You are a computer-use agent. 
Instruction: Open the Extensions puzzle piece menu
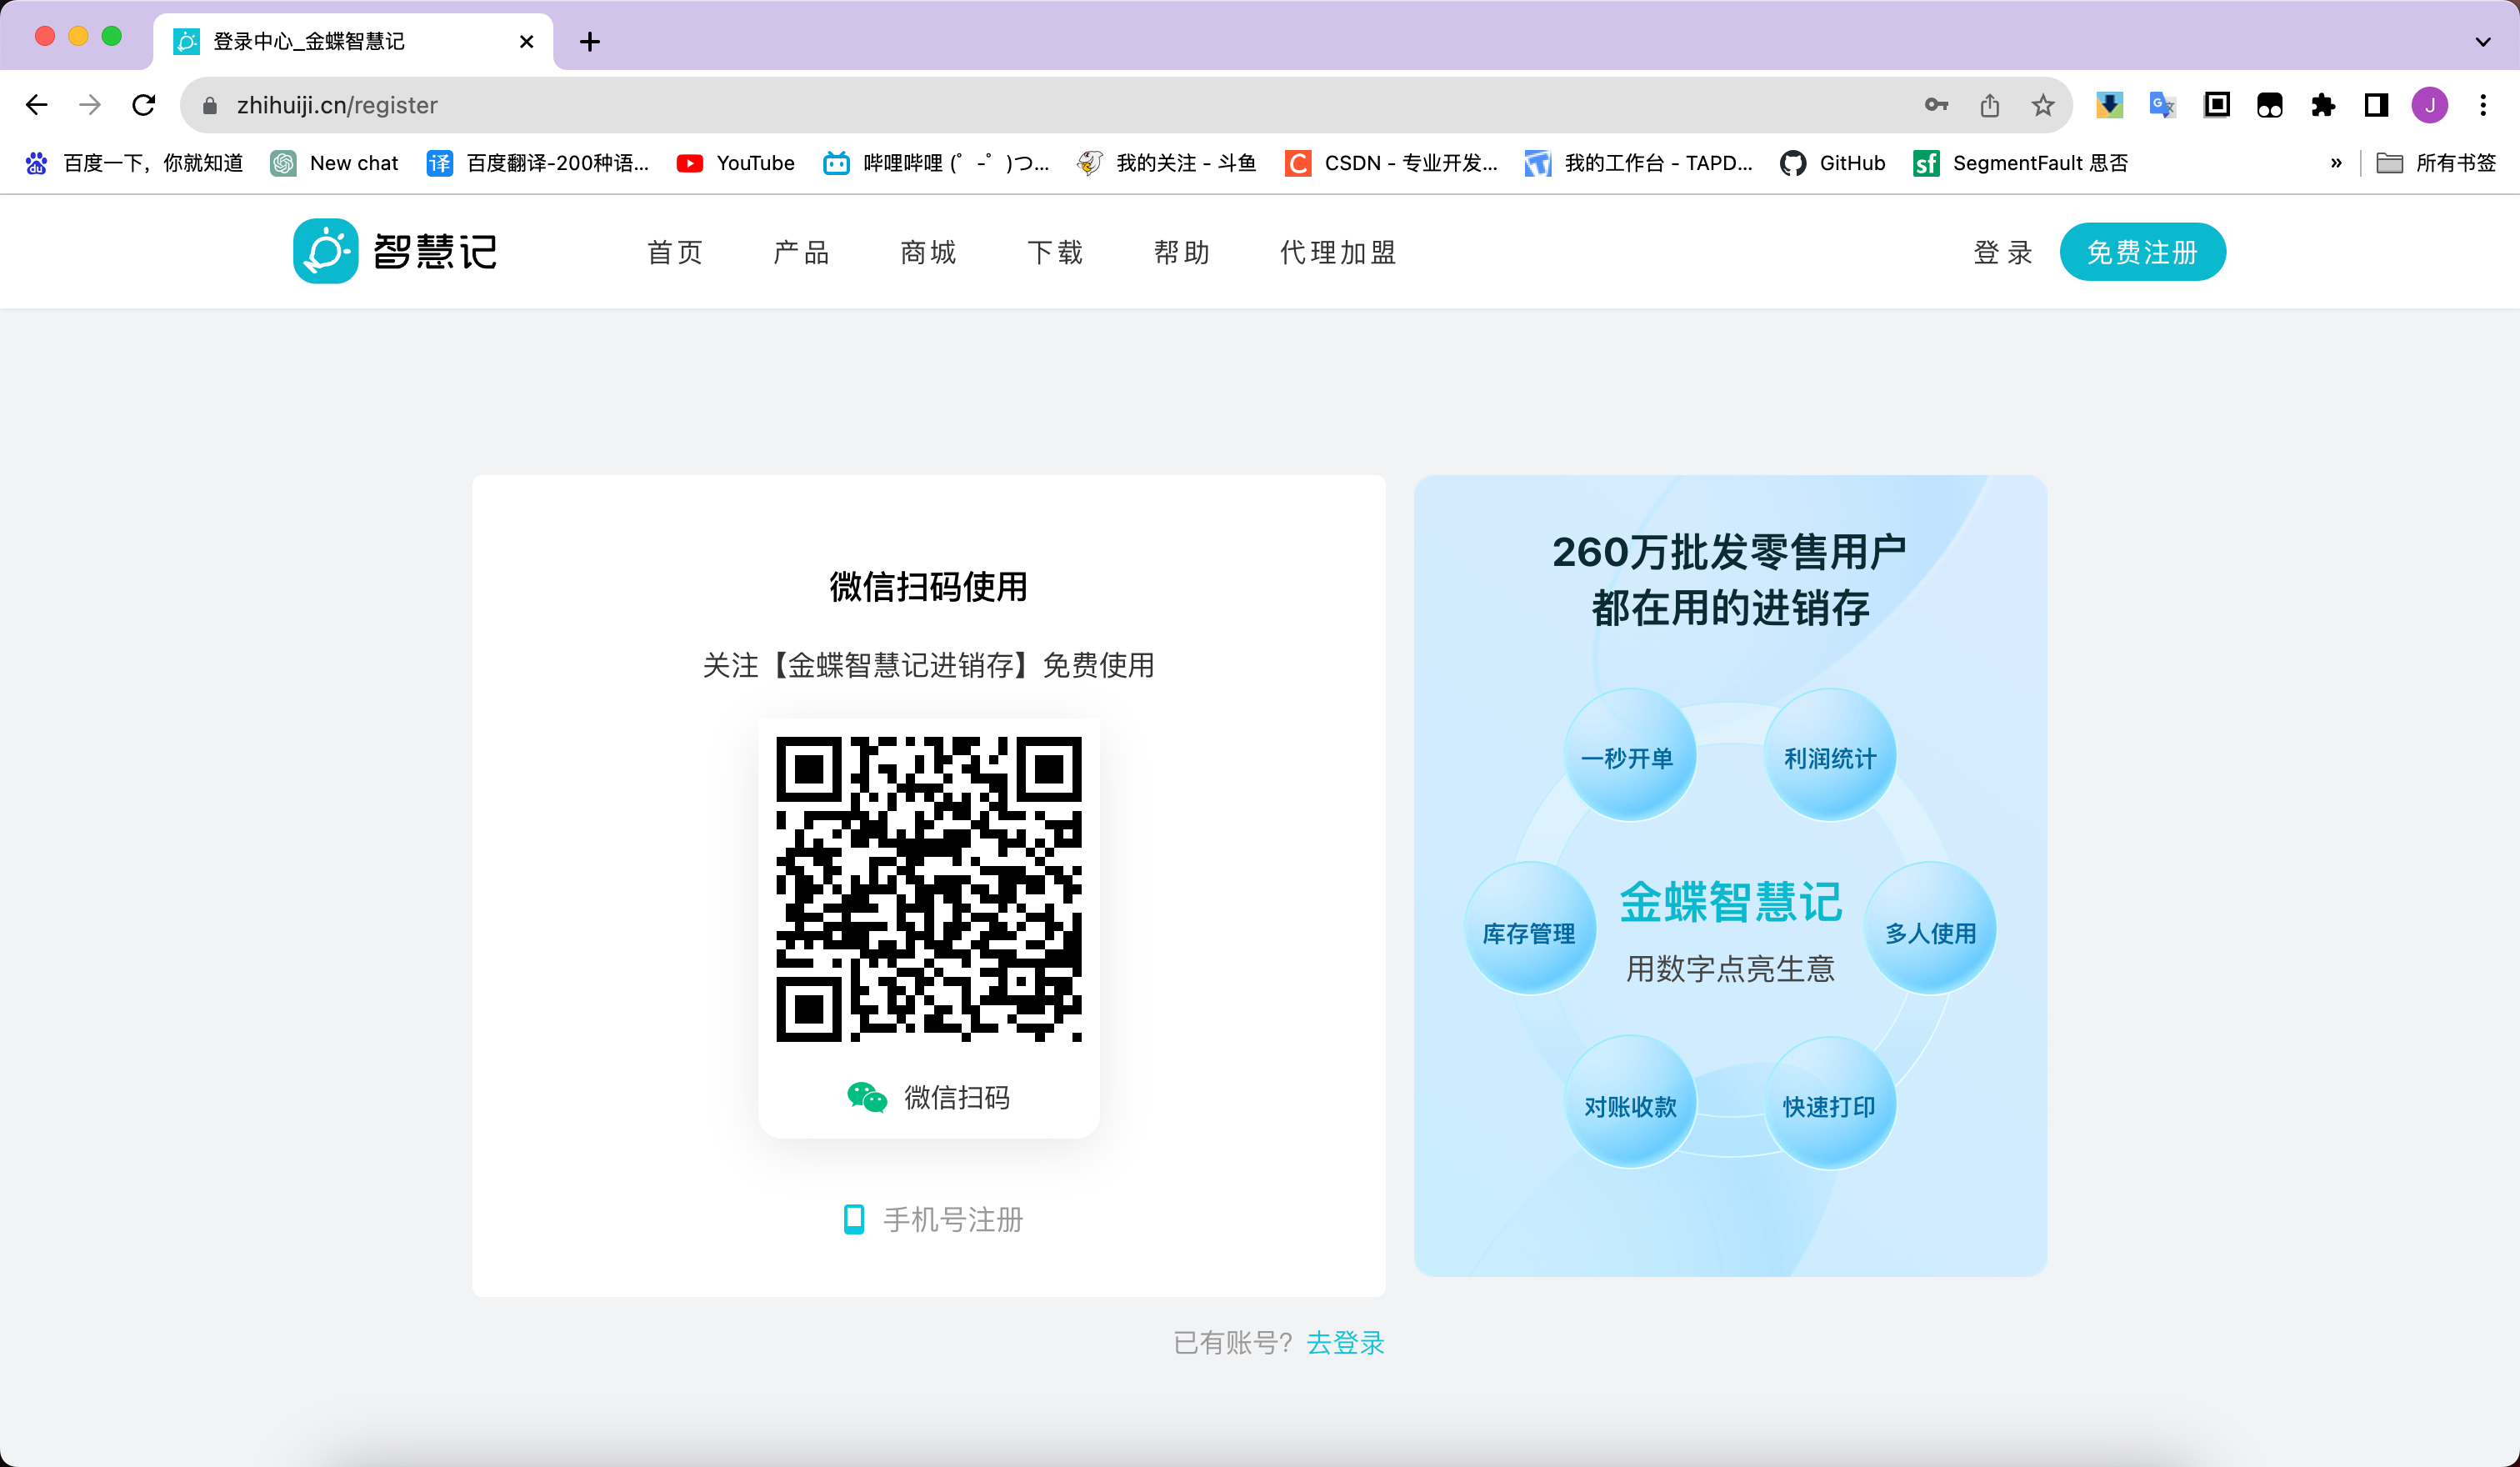pyautogui.click(x=2323, y=105)
